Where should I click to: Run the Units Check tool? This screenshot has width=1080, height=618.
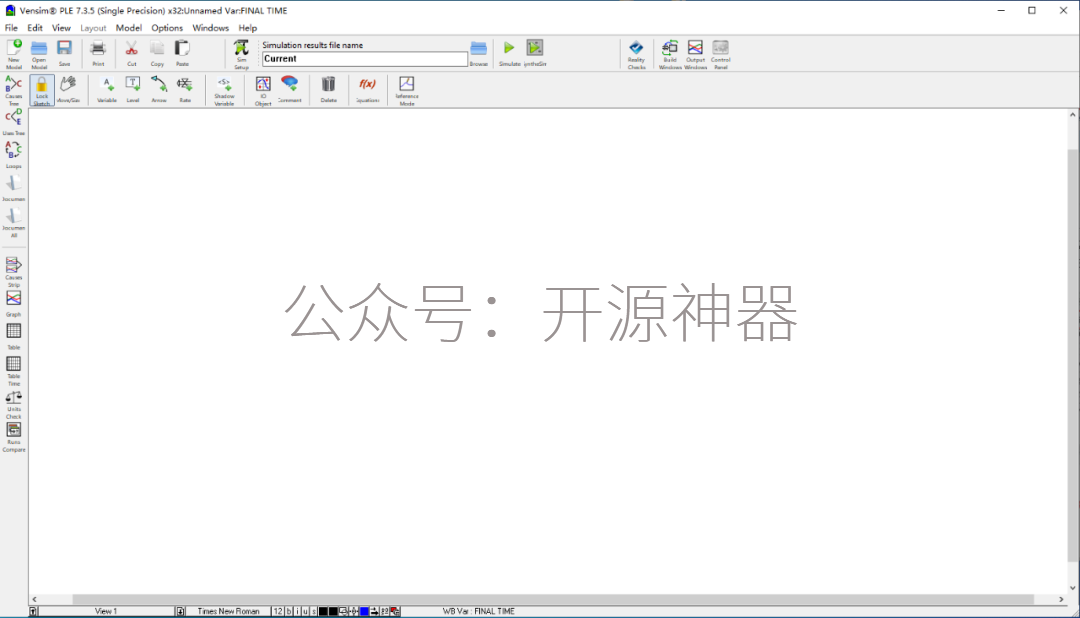tap(14, 405)
